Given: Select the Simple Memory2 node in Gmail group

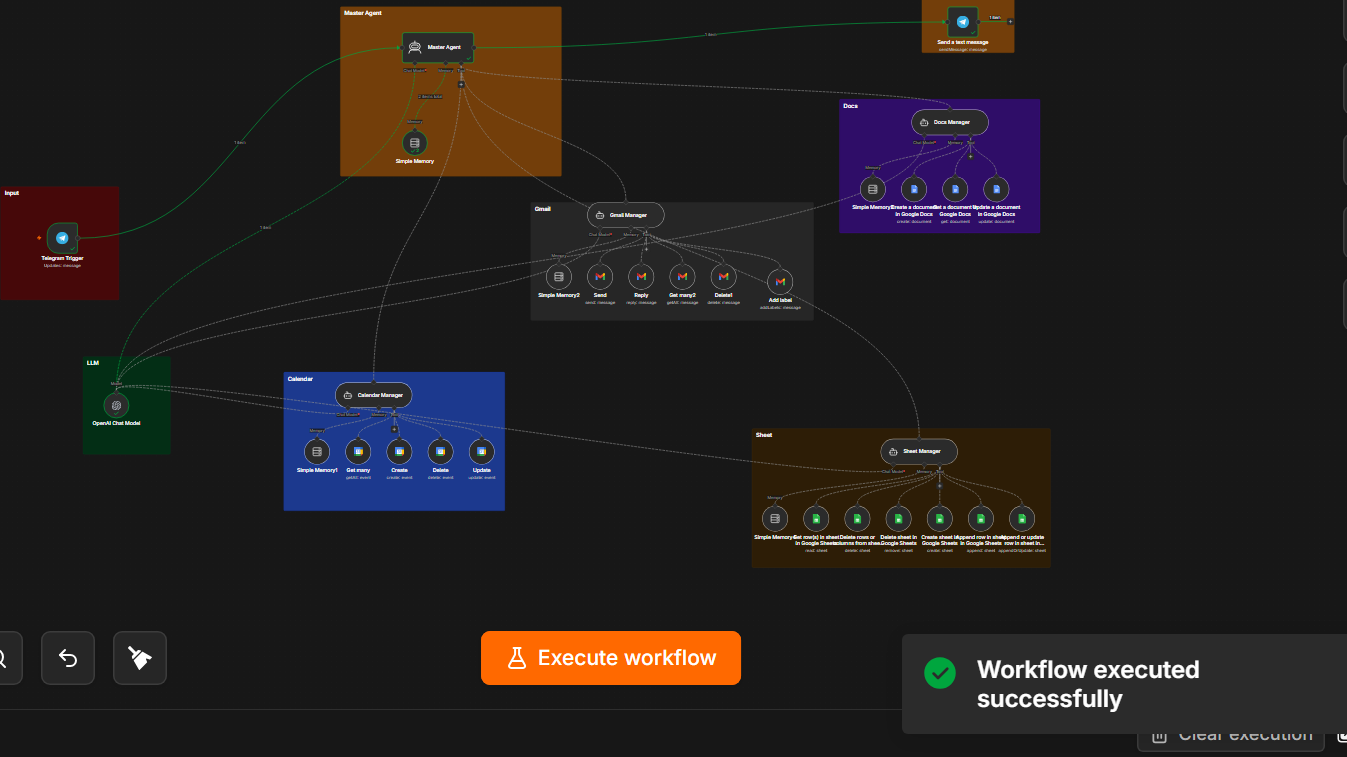Looking at the screenshot, I should (559, 276).
